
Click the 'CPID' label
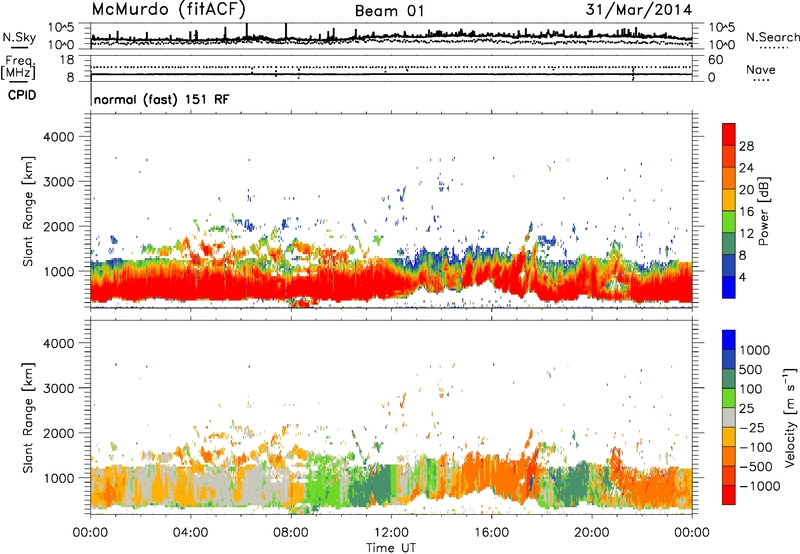(22, 95)
